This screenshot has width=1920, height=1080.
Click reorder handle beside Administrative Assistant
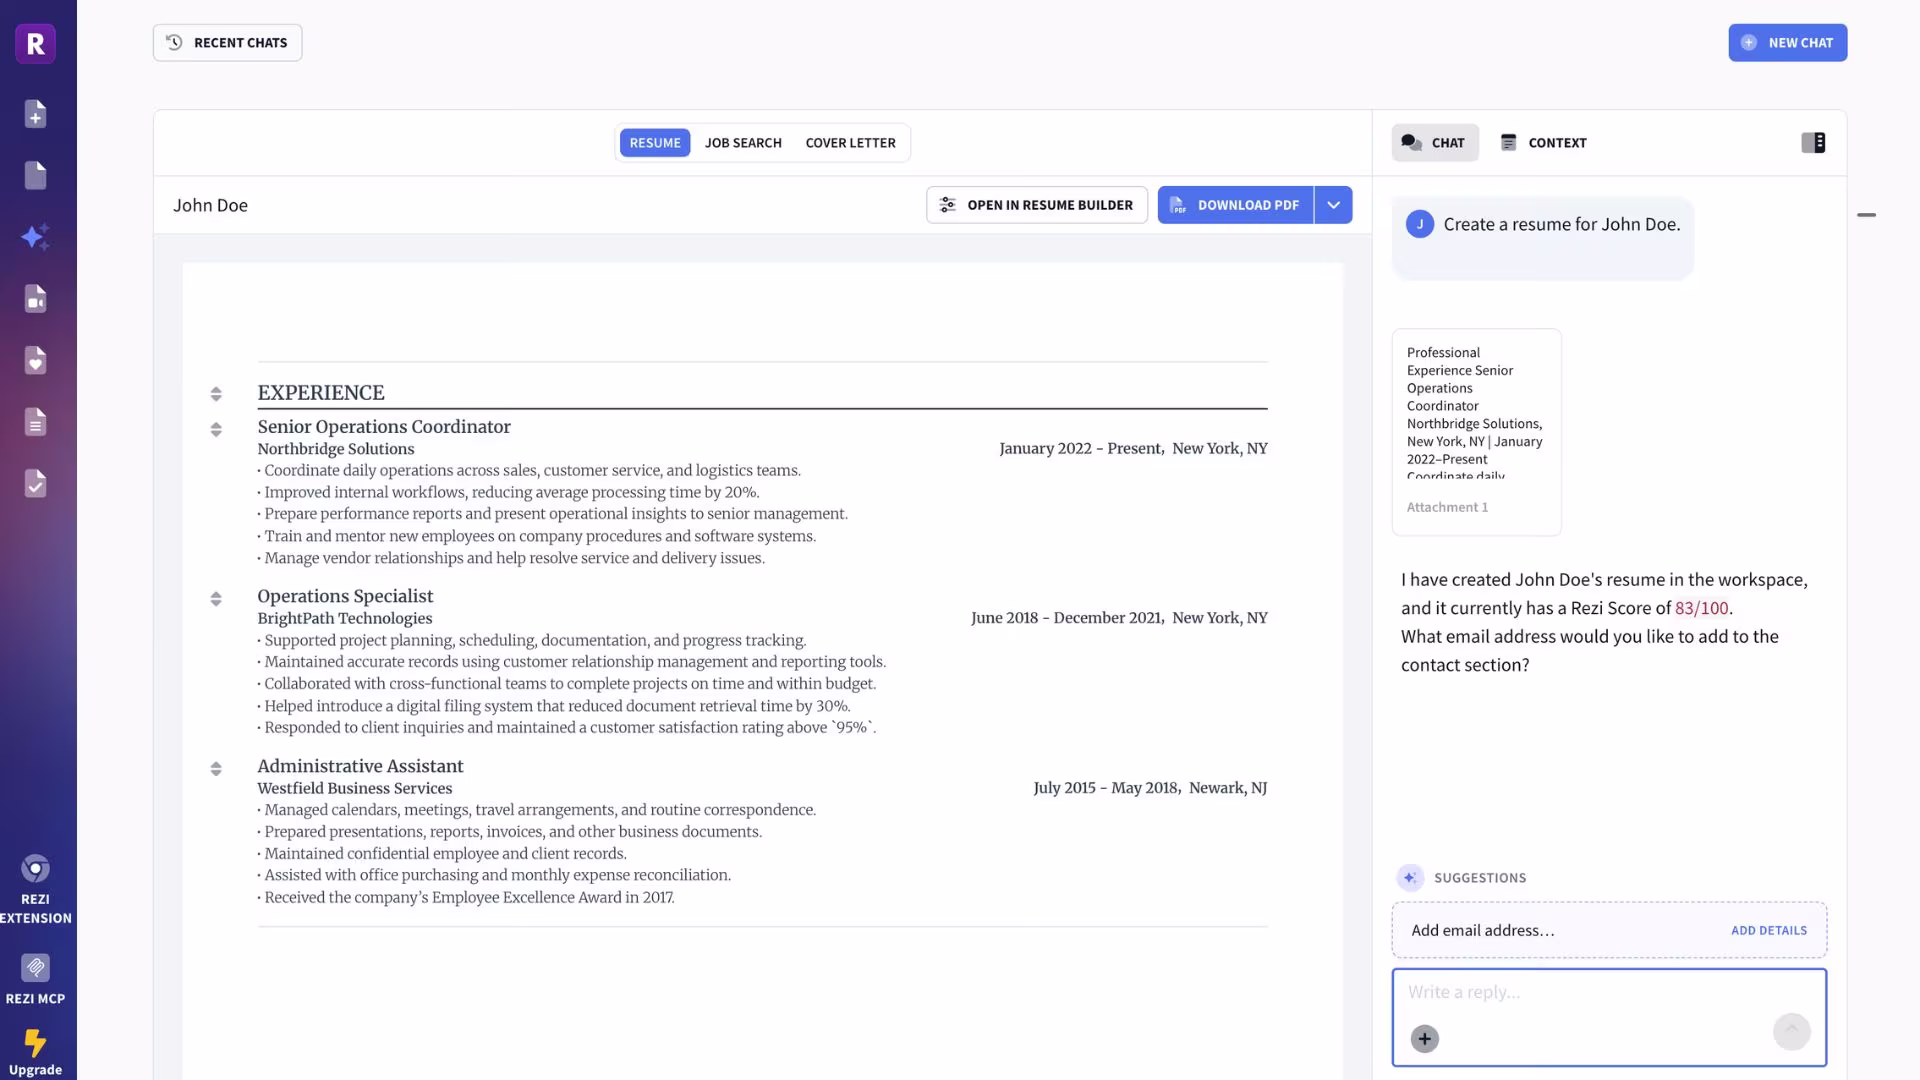[216, 769]
